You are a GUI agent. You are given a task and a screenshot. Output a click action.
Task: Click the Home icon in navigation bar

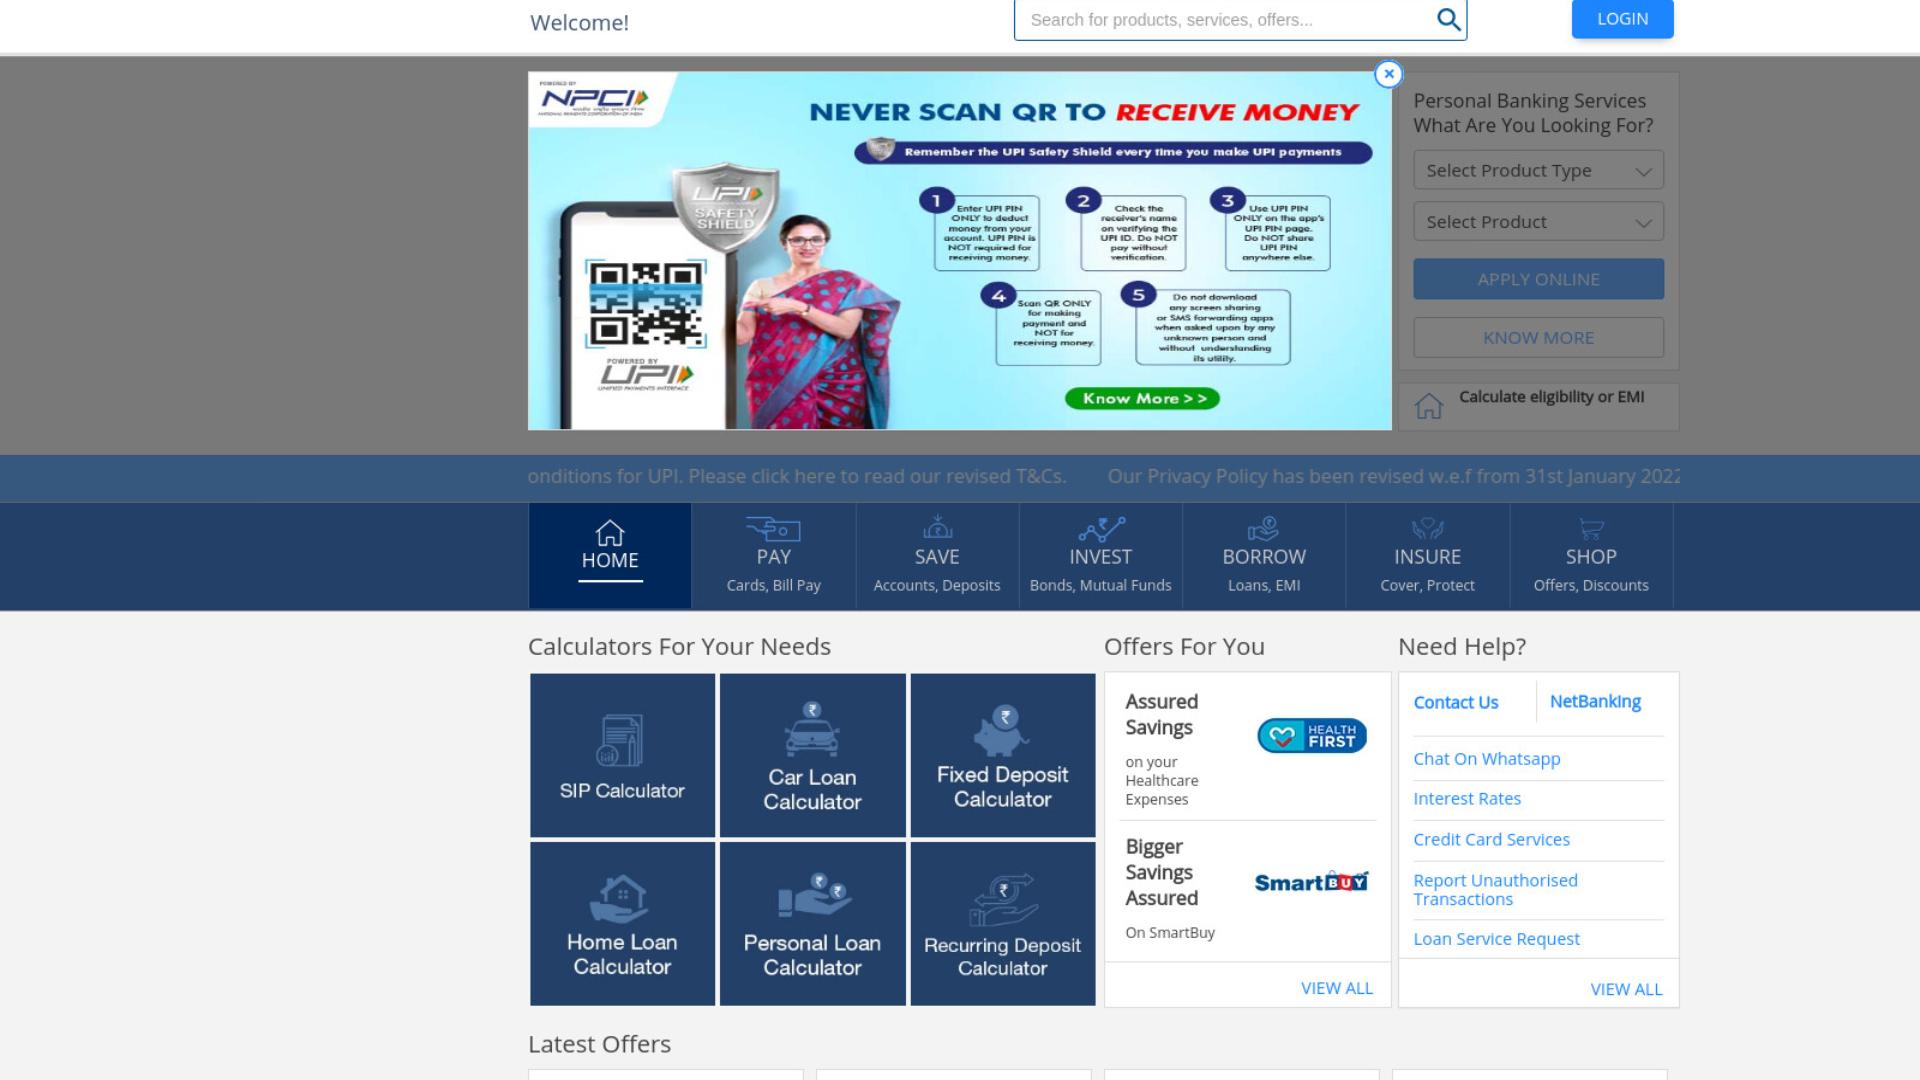[610, 532]
